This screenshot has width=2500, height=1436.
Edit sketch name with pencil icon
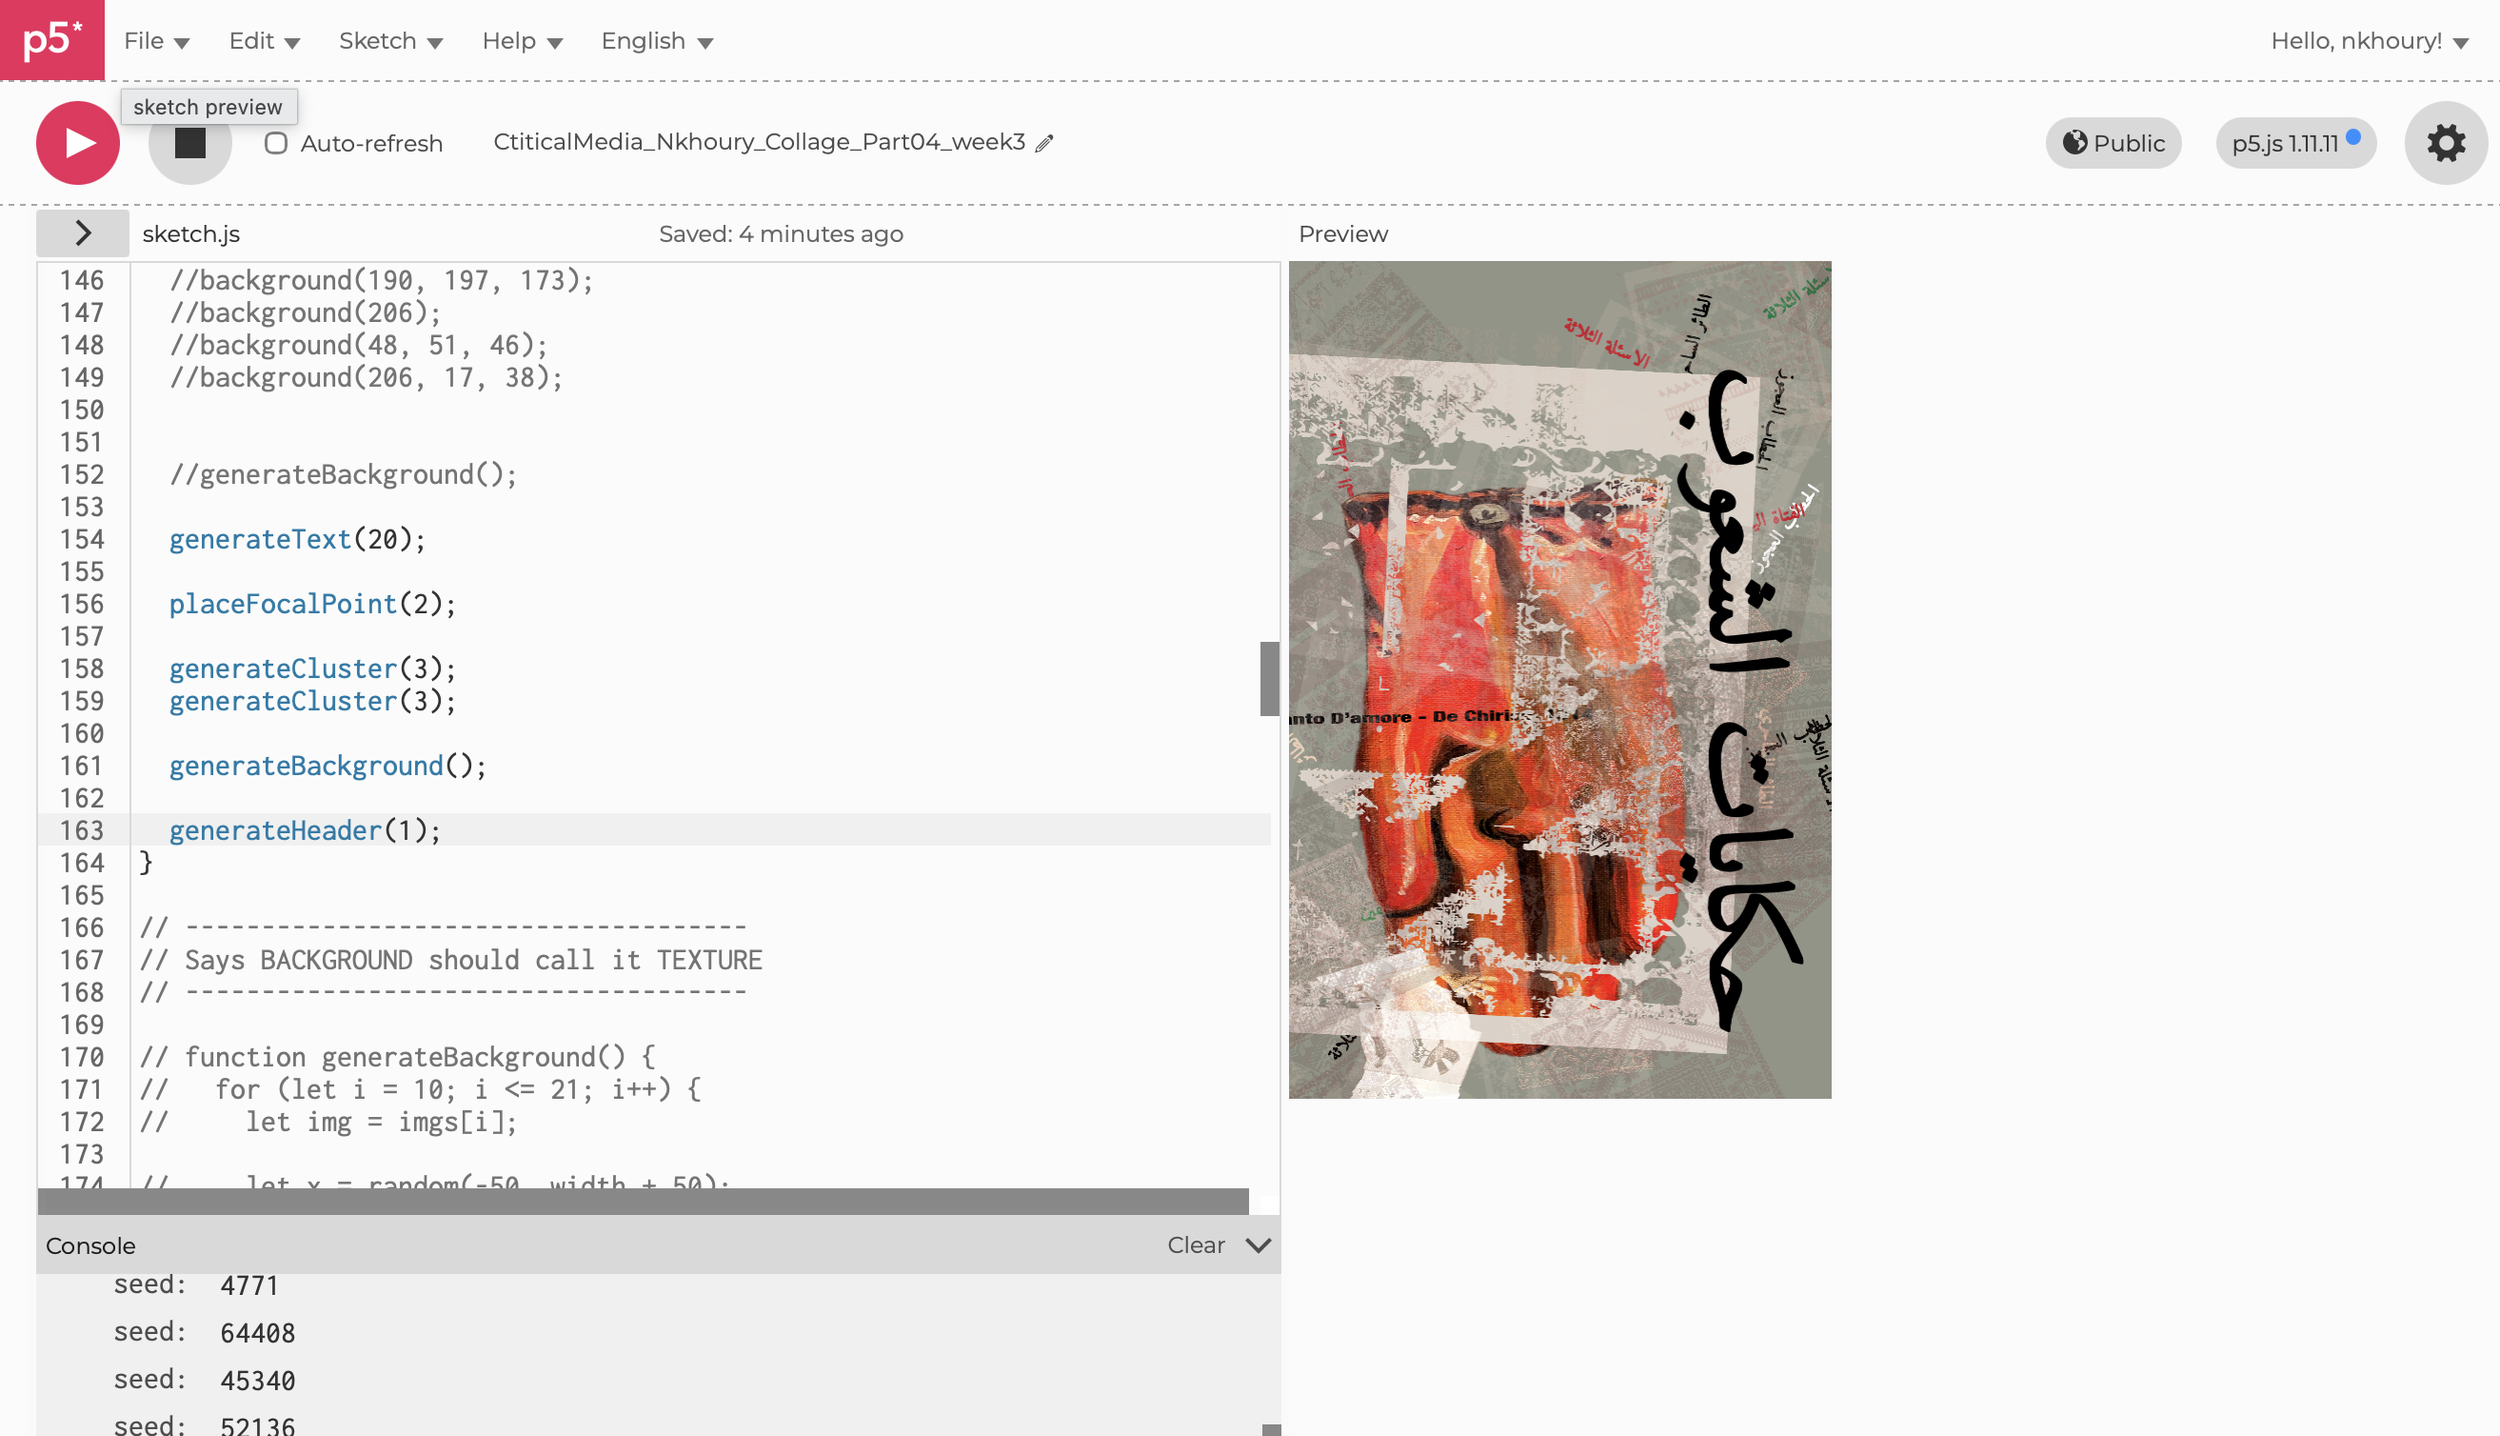click(1044, 143)
